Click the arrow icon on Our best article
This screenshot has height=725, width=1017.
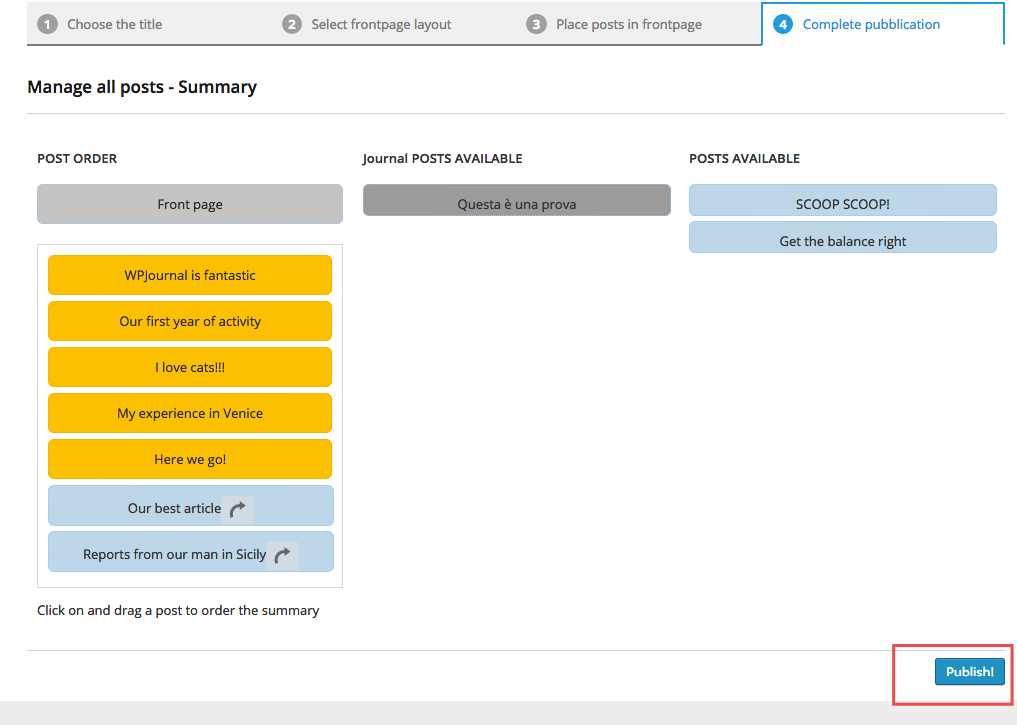click(237, 509)
